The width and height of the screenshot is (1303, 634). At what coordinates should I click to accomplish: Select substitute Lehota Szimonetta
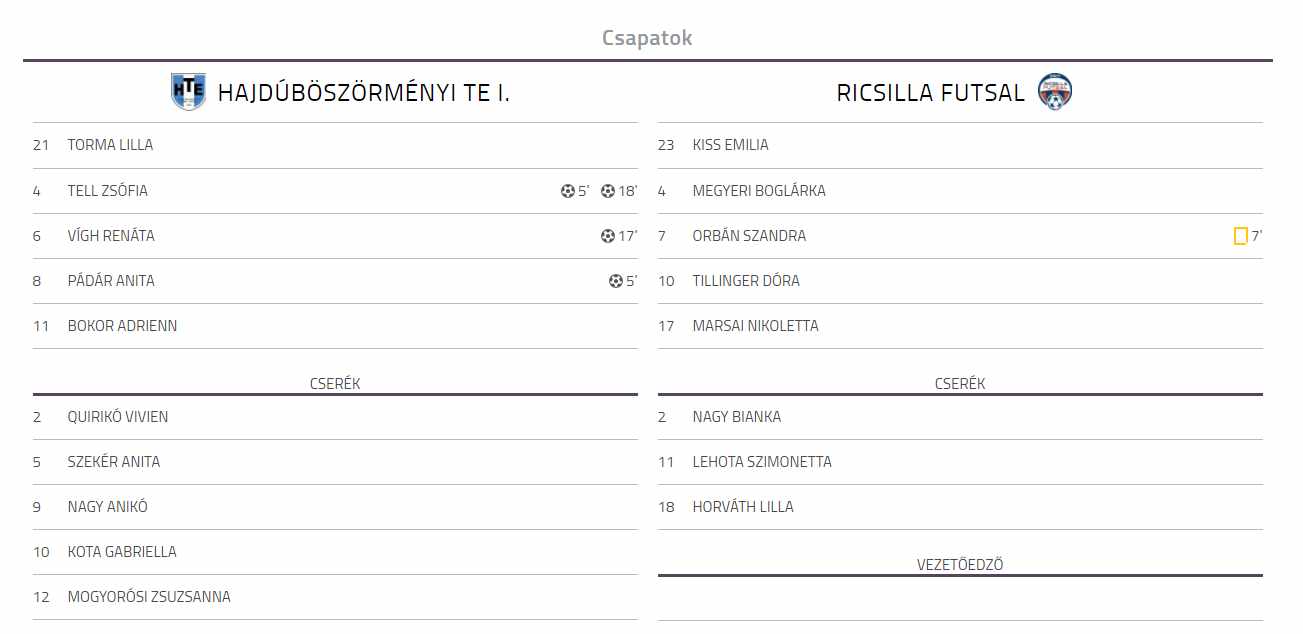pos(762,462)
